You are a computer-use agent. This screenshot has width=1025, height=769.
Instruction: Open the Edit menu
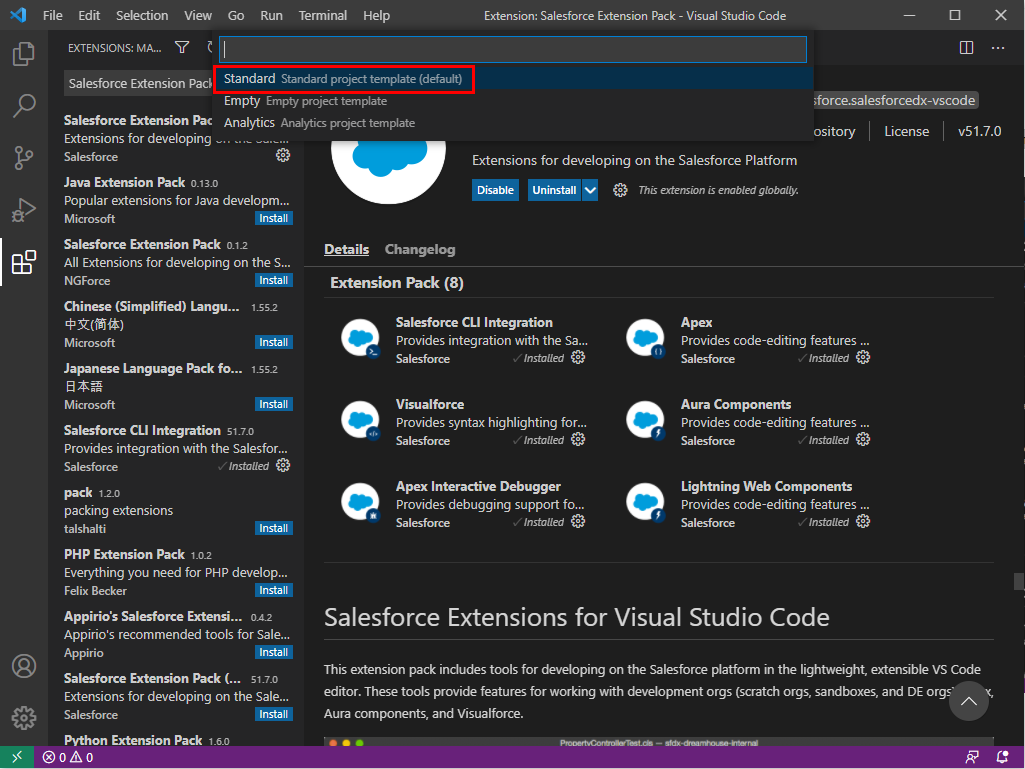(89, 15)
